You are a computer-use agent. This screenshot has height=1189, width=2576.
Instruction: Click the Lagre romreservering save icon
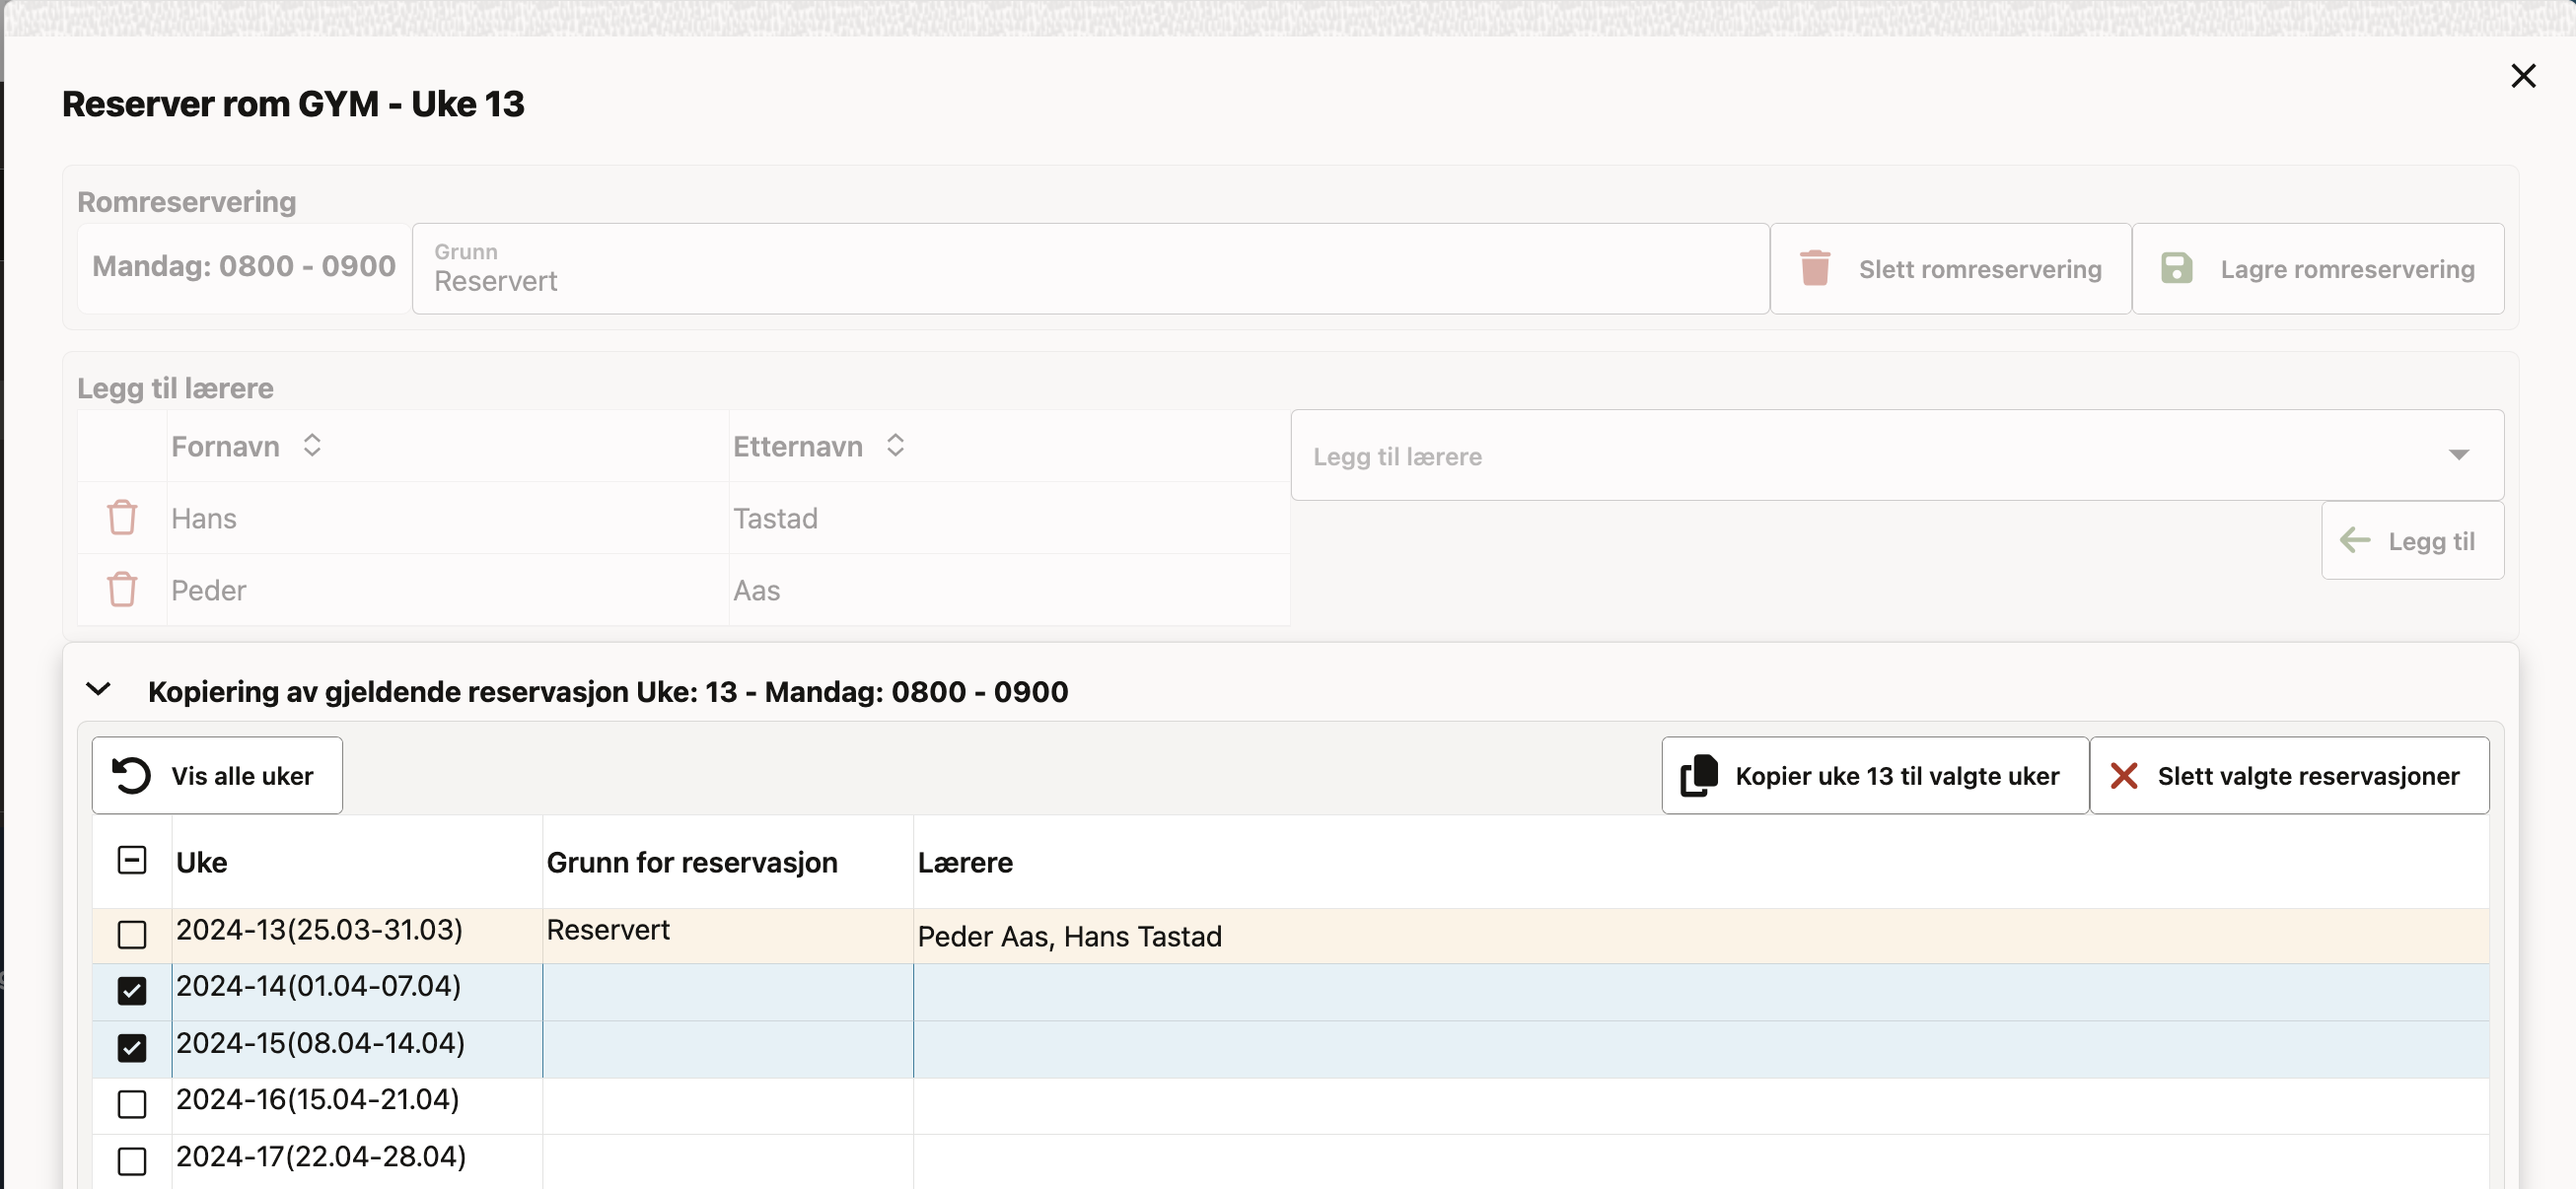(2176, 268)
